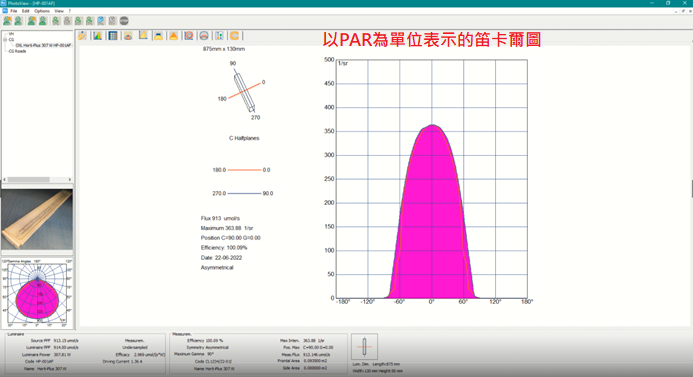Click the gray stop icon in the top toolbar
The image size is (693, 377).
pyautogui.click(x=124, y=21)
